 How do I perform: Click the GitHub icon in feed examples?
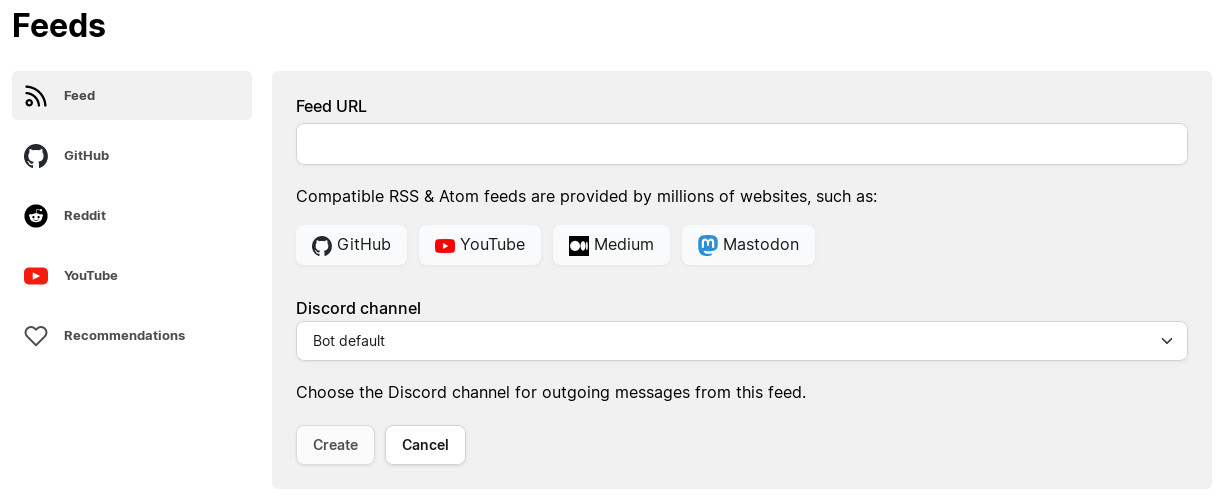[322, 246]
